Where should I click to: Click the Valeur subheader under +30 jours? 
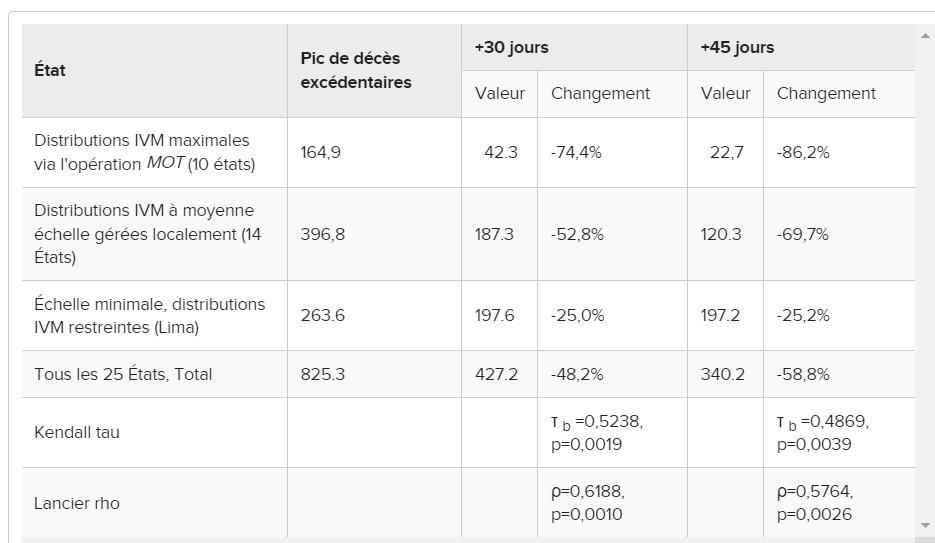[500, 93]
